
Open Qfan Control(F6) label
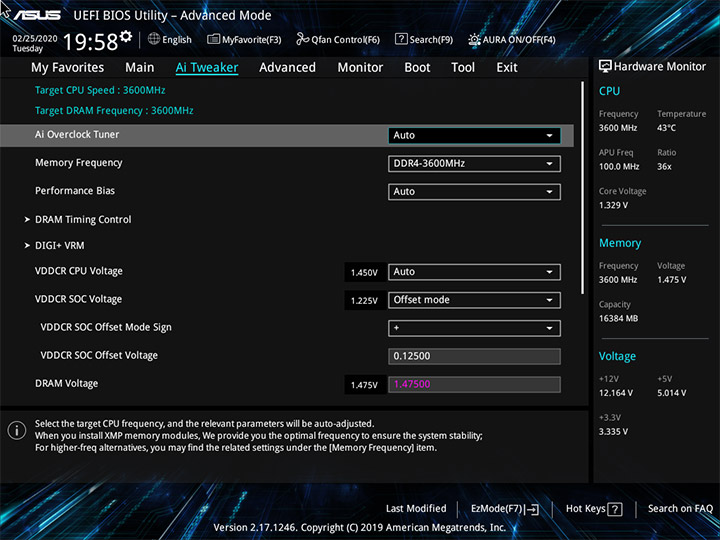point(345,40)
